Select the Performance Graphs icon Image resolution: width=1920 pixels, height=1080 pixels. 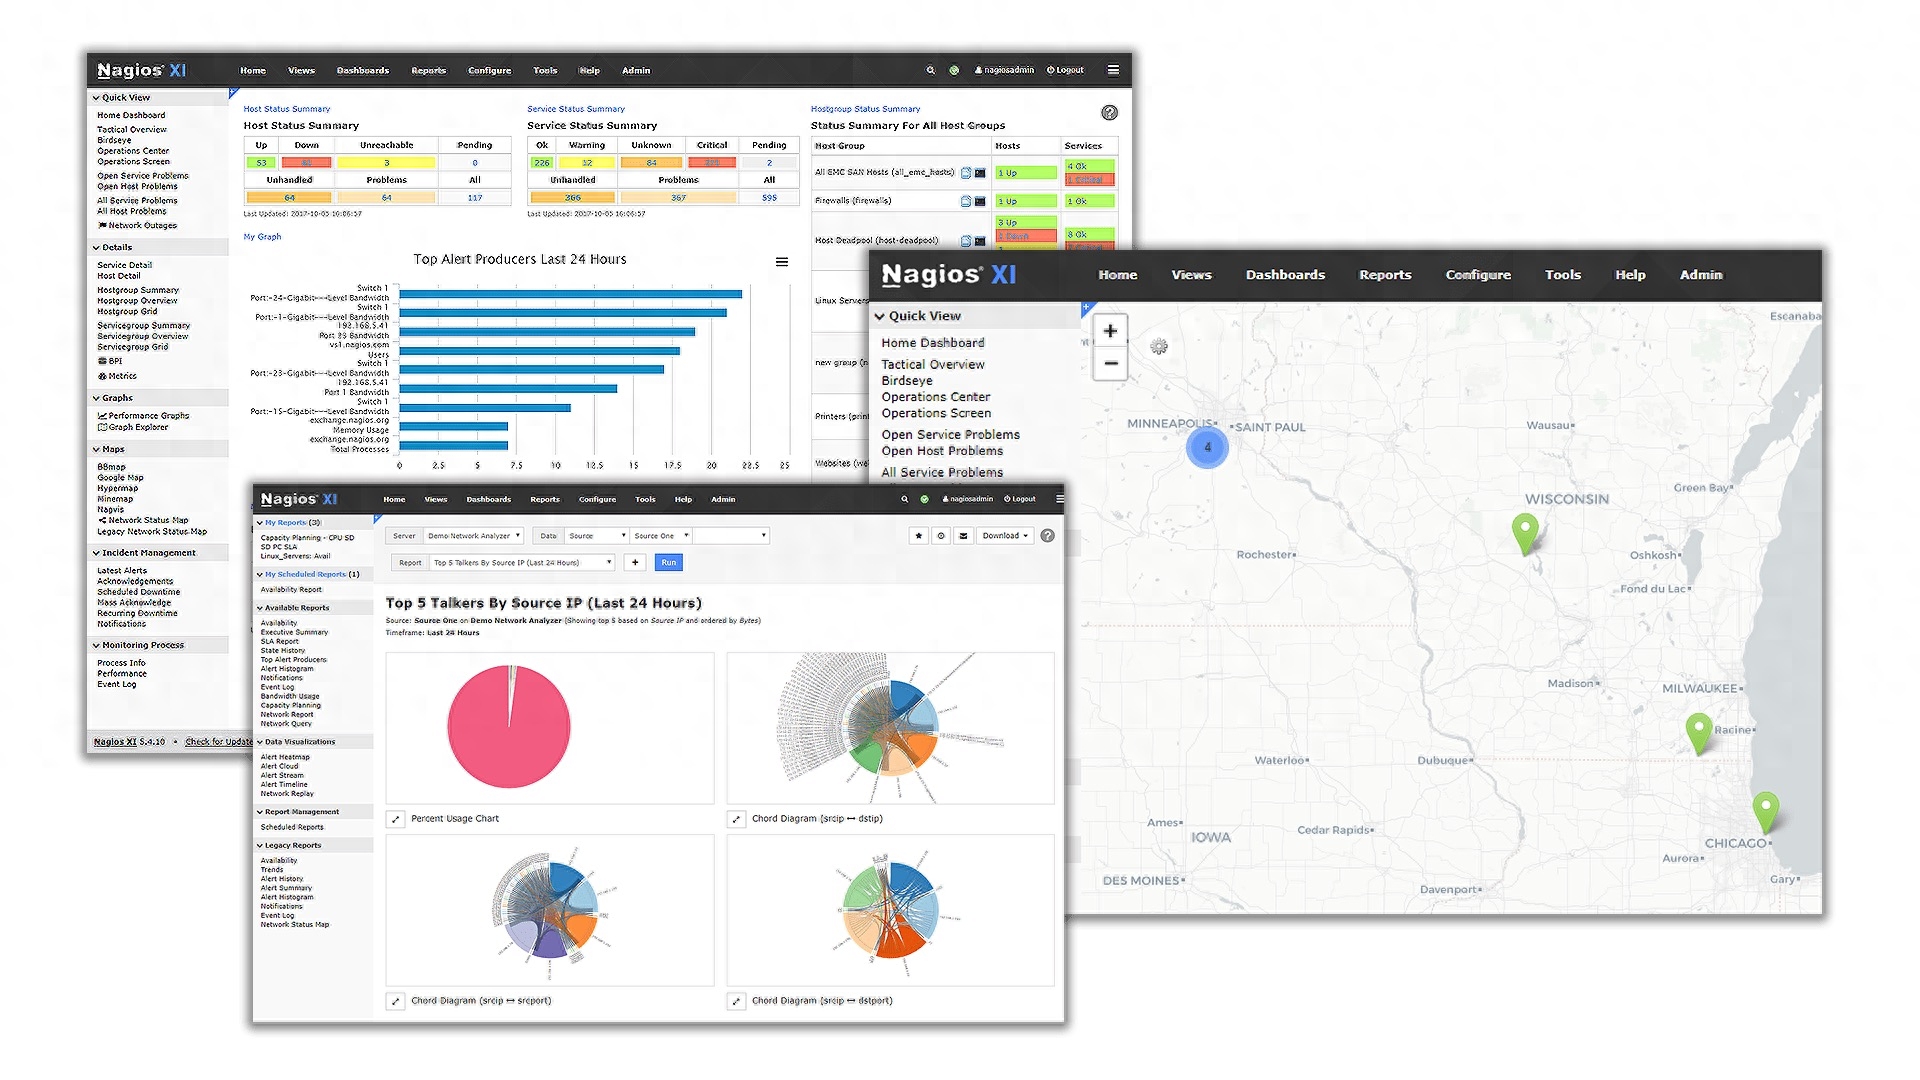[x=102, y=415]
